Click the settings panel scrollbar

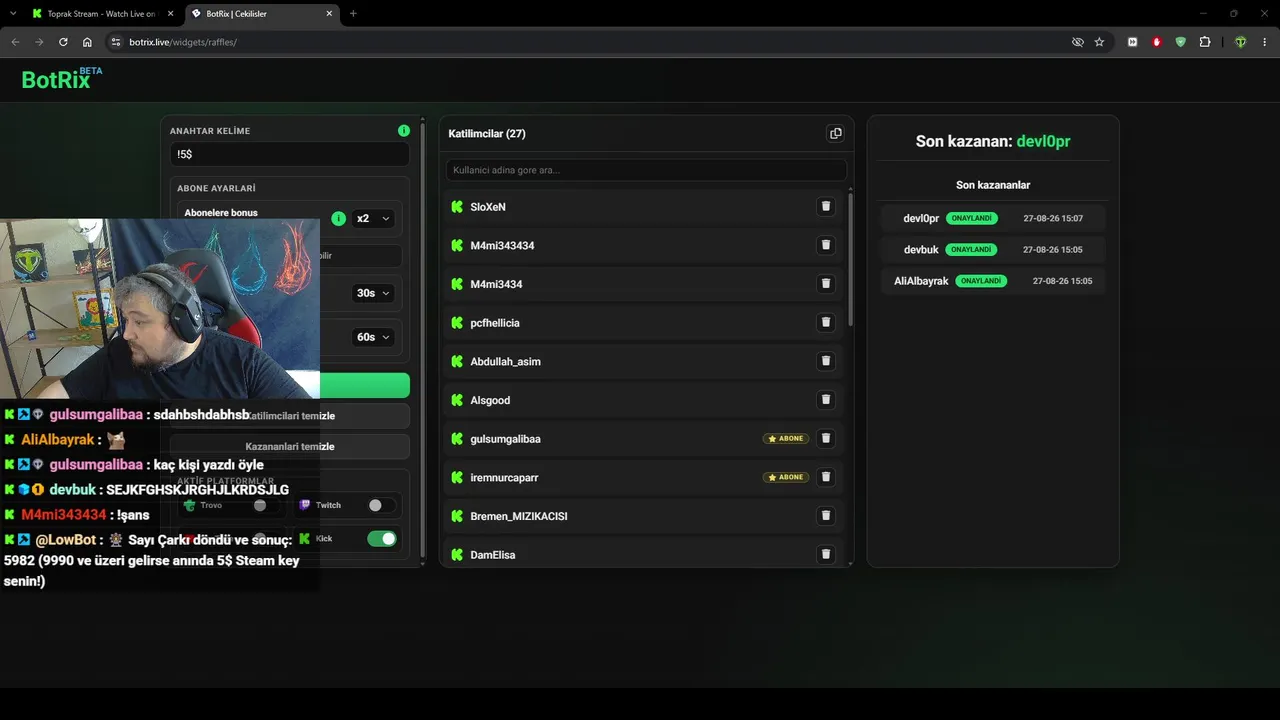pos(423,340)
